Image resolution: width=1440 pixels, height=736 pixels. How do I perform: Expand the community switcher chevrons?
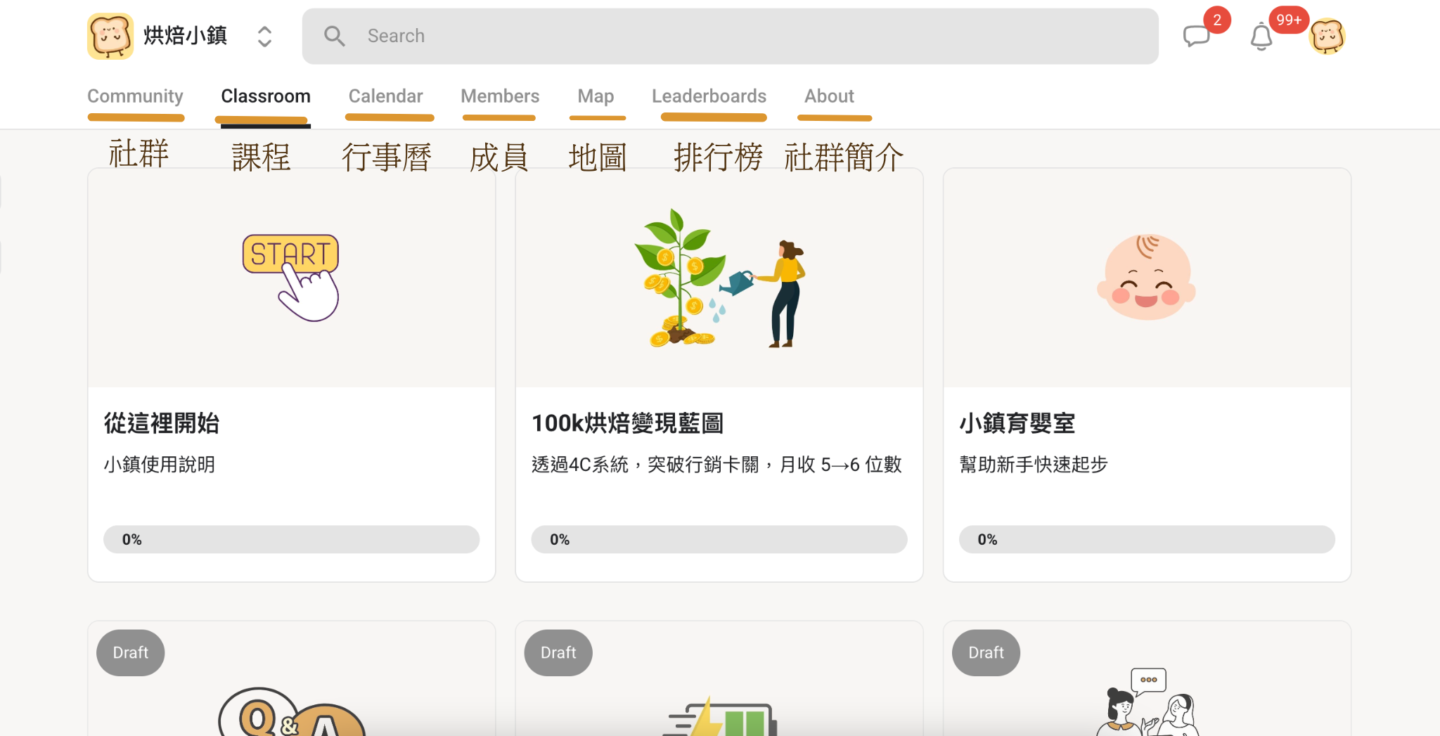264,37
